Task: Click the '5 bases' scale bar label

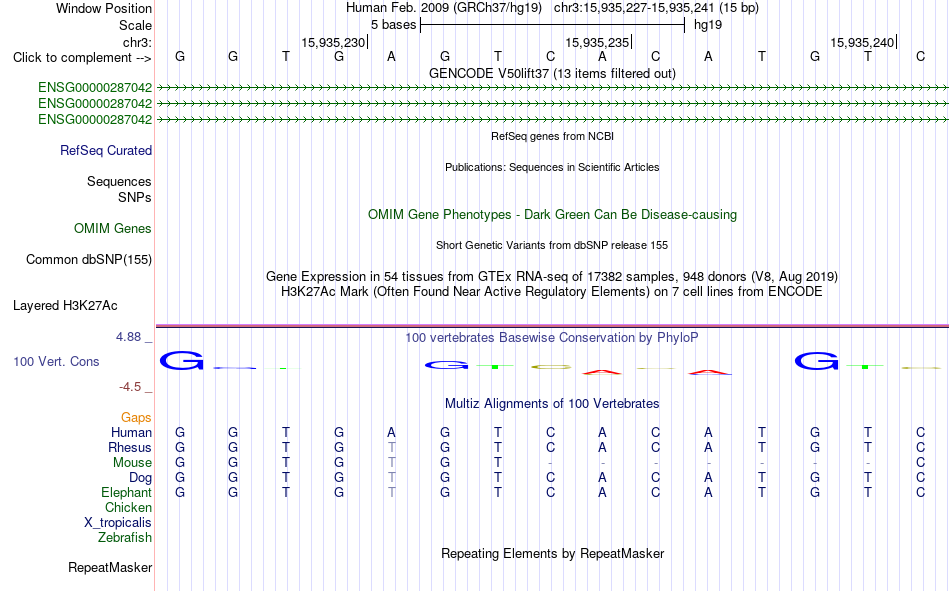Action: pyautogui.click(x=394, y=25)
